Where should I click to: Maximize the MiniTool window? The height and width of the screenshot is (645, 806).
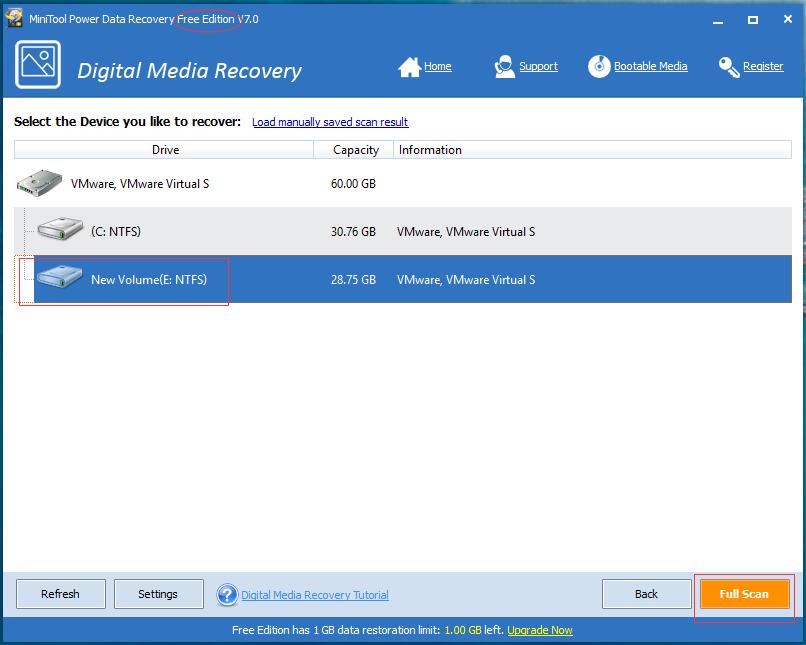point(753,20)
